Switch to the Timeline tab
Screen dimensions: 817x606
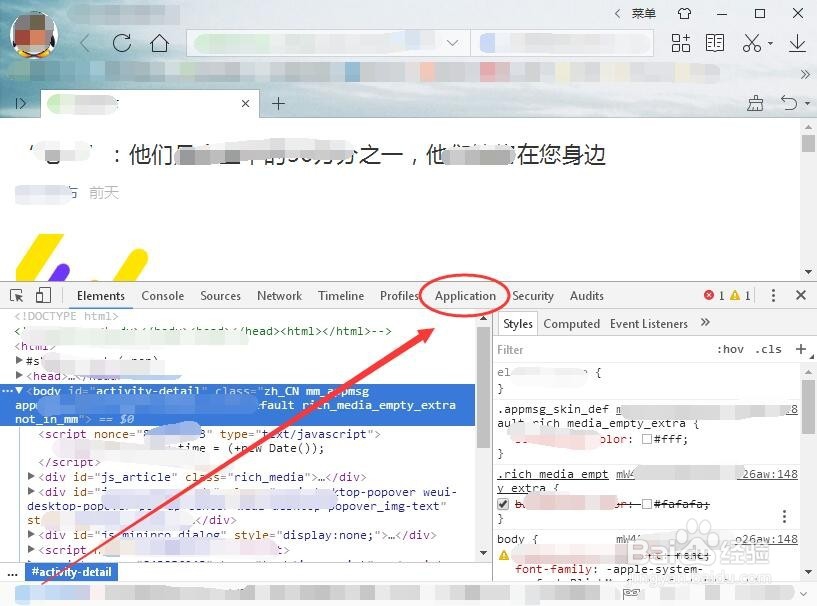(x=341, y=296)
